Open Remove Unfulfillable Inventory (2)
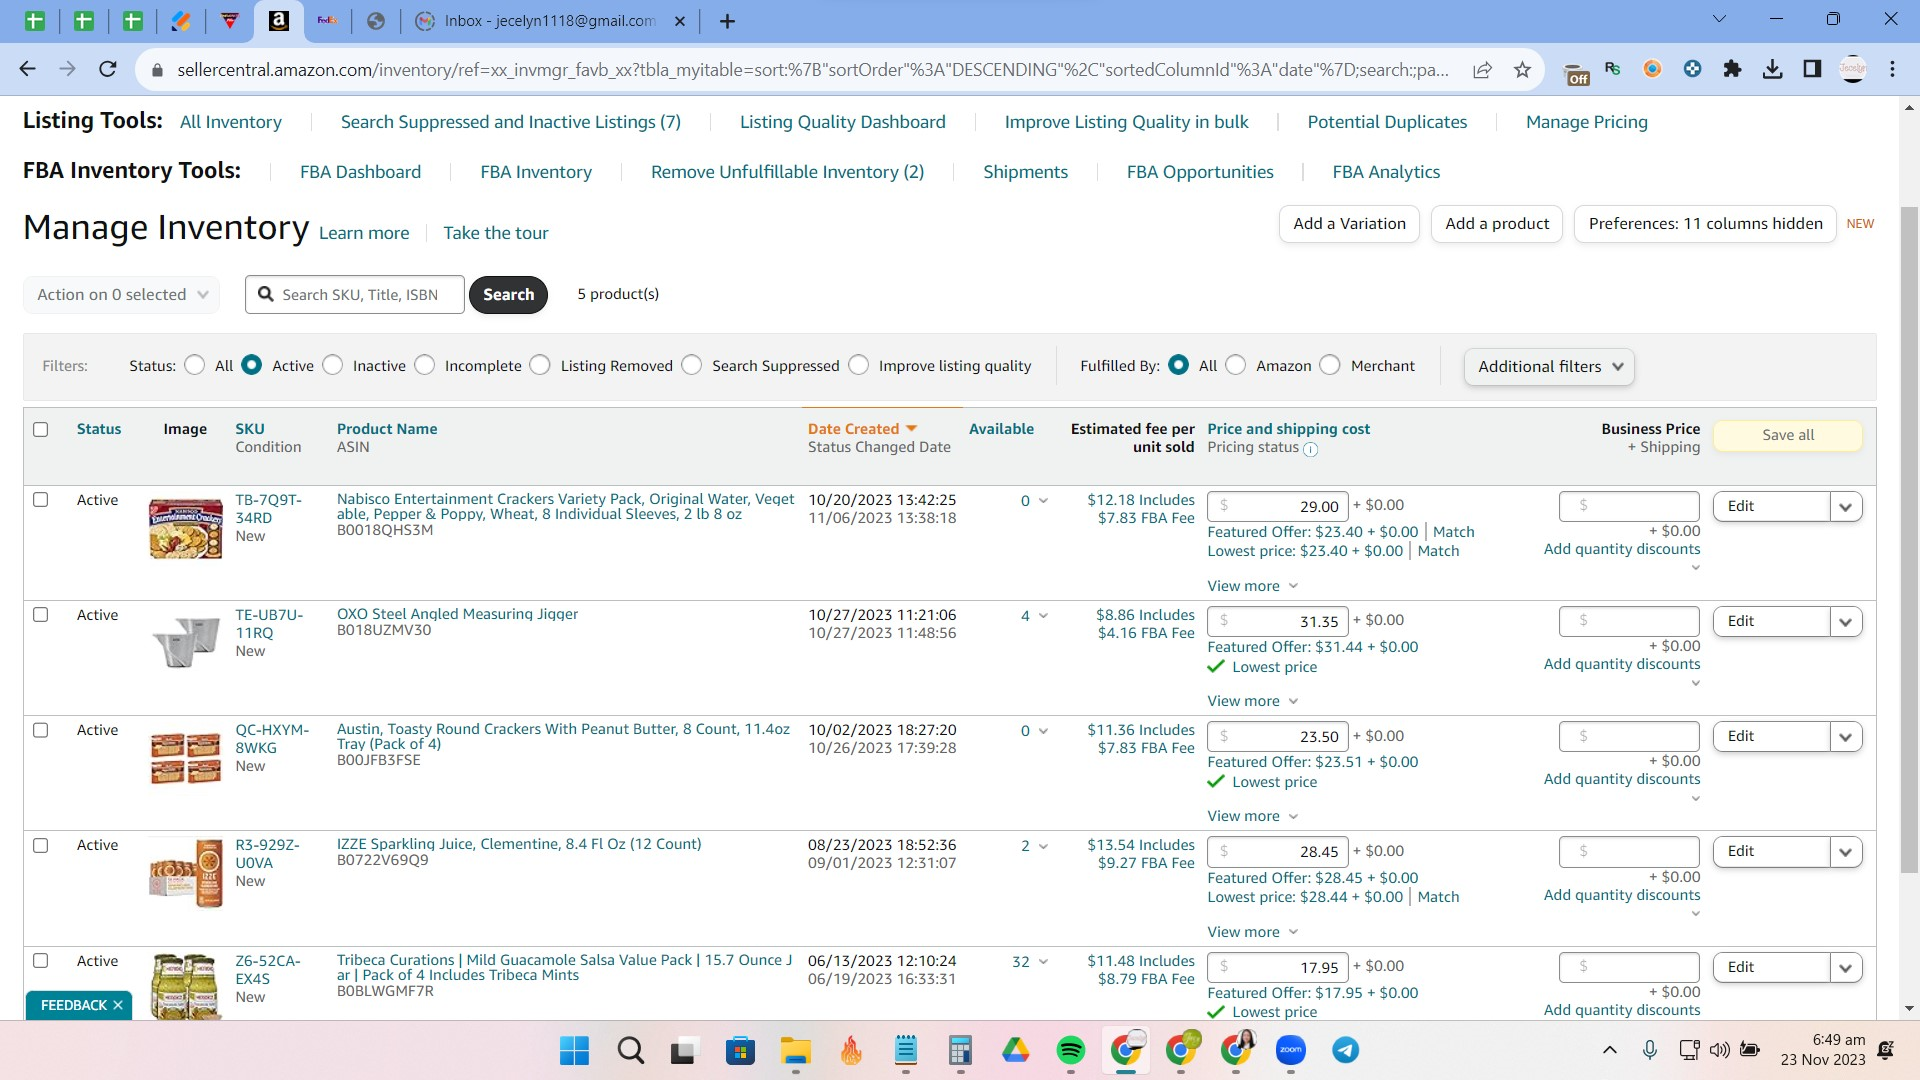 [788, 172]
